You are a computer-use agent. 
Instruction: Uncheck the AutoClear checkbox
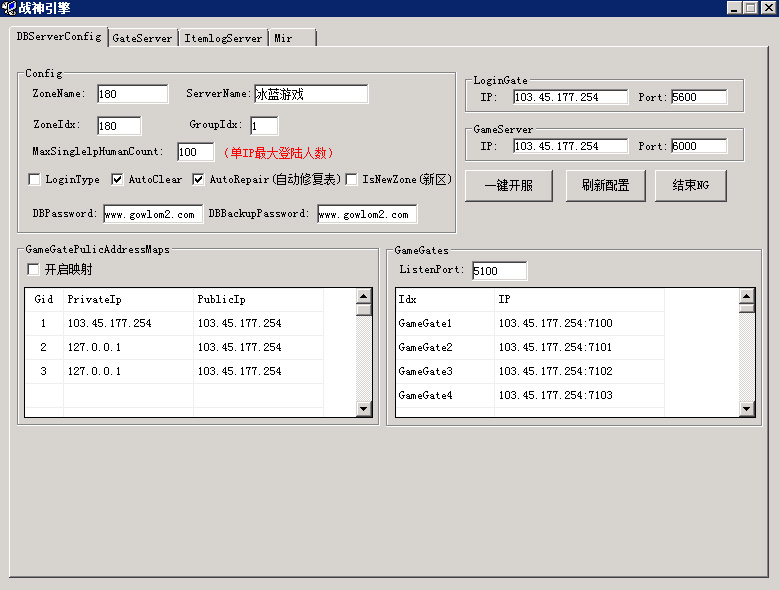(117, 180)
